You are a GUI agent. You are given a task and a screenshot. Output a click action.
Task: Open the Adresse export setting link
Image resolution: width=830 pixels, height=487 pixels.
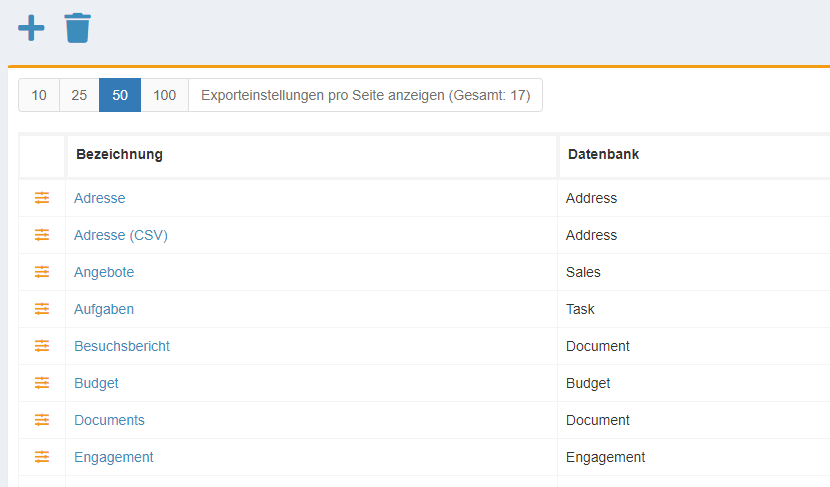pyautogui.click(x=100, y=198)
